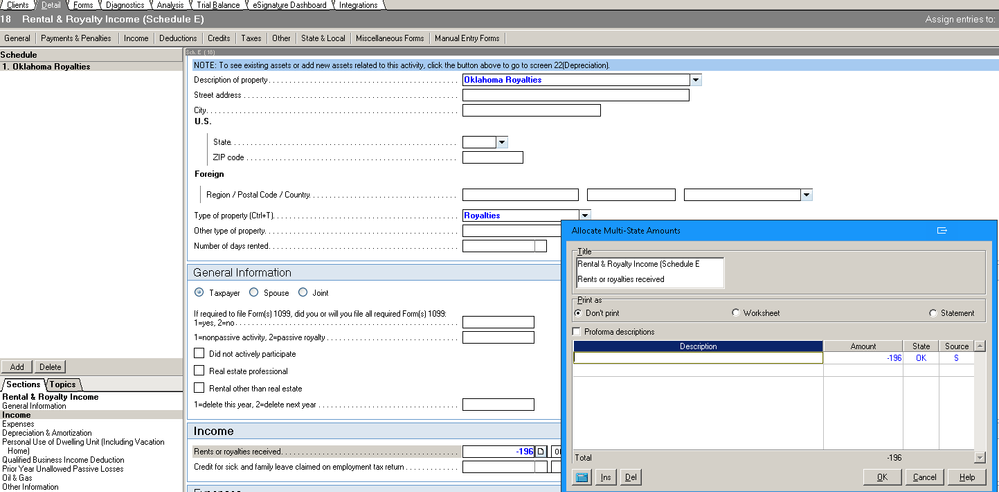Click grid scrollbar down arrow

pos(980,458)
